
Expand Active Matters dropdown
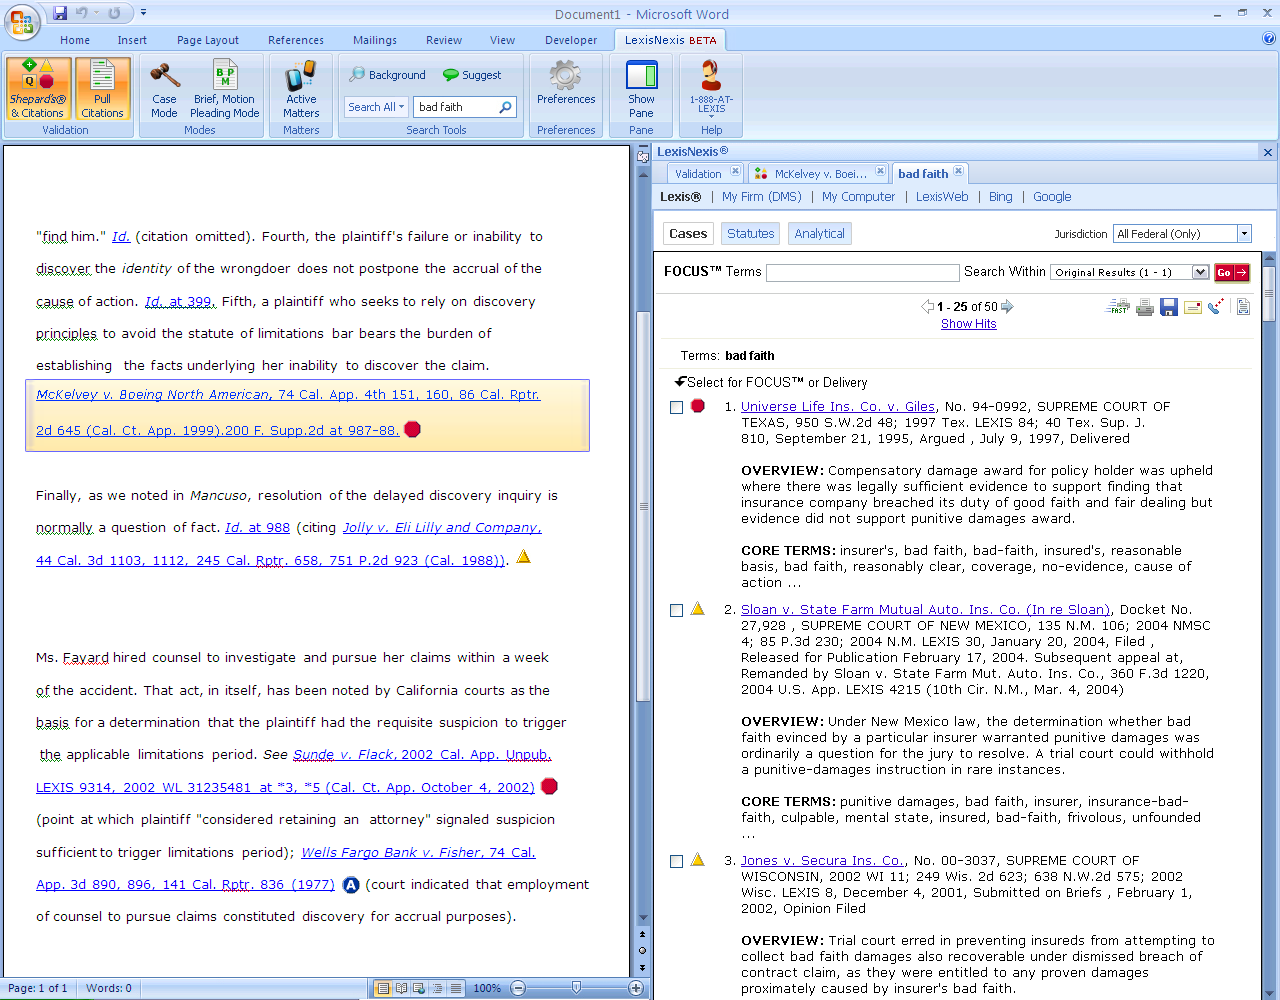(x=301, y=89)
